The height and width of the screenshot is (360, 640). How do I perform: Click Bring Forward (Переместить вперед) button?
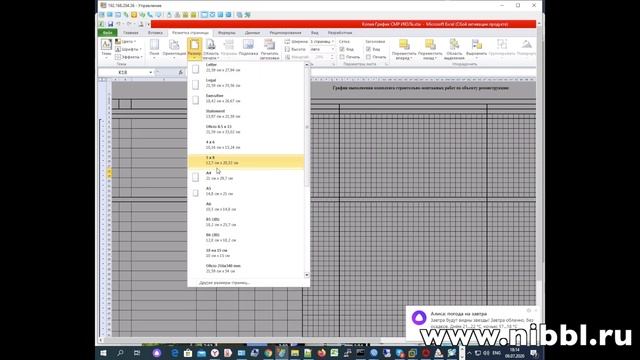(404, 49)
